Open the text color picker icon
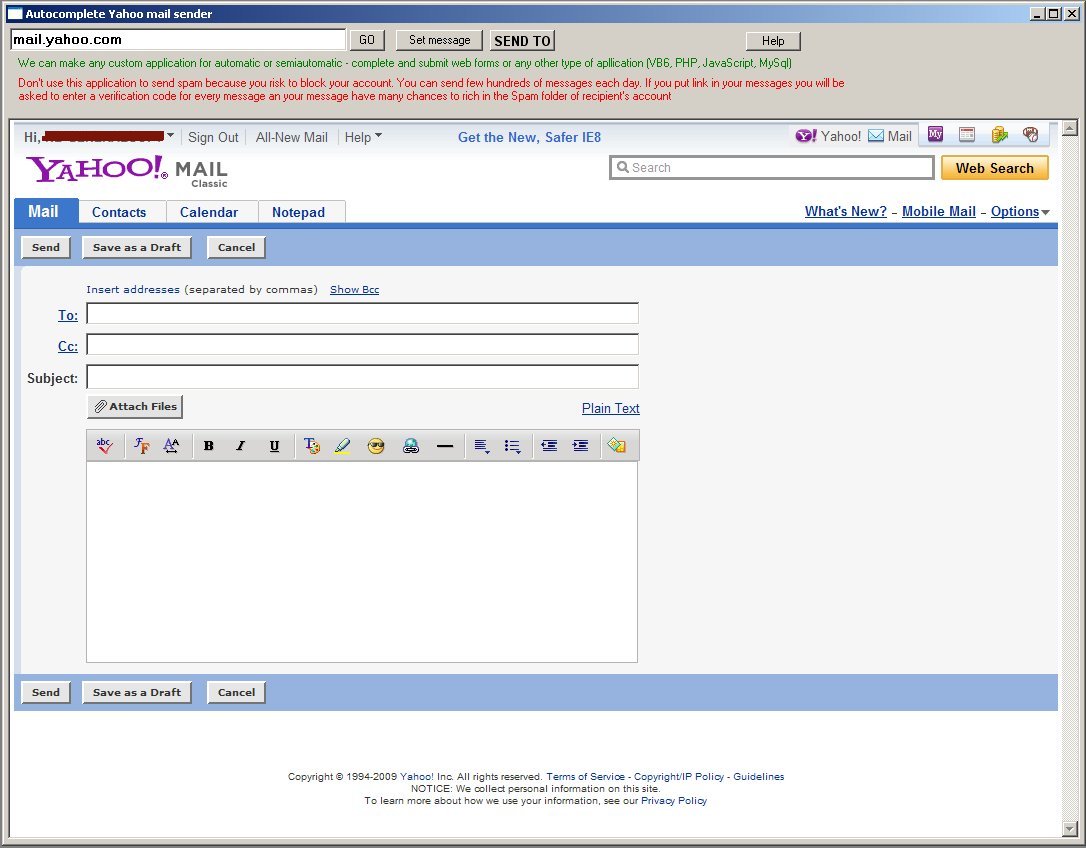The image size is (1086, 848). (312, 445)
